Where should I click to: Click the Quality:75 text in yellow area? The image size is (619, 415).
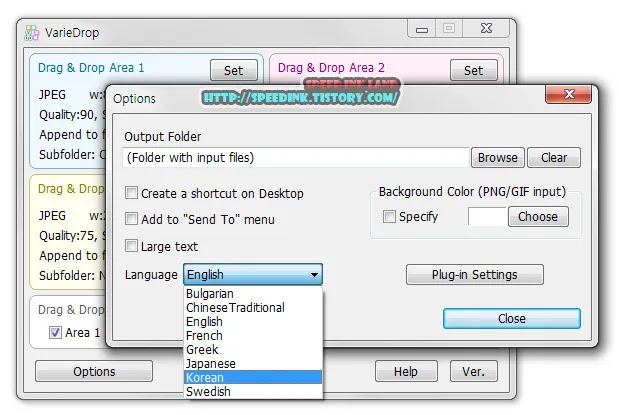pos(68,235)
